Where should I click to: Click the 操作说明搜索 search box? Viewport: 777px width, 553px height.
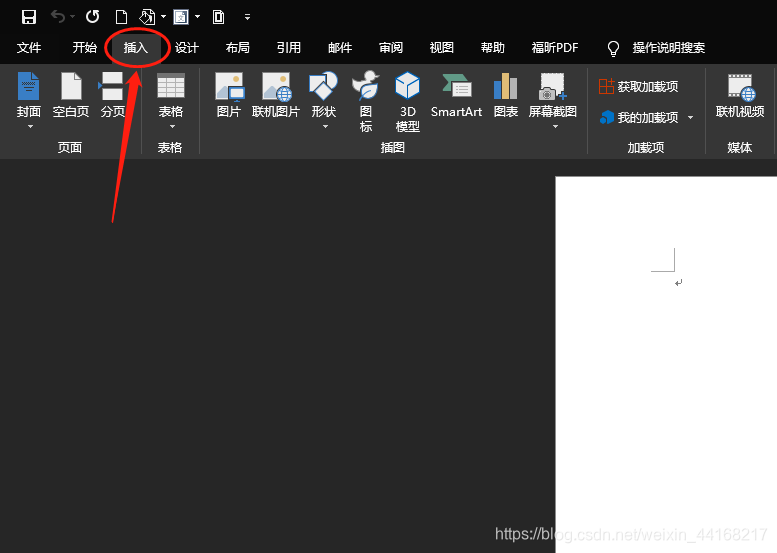tap(668, 48)
